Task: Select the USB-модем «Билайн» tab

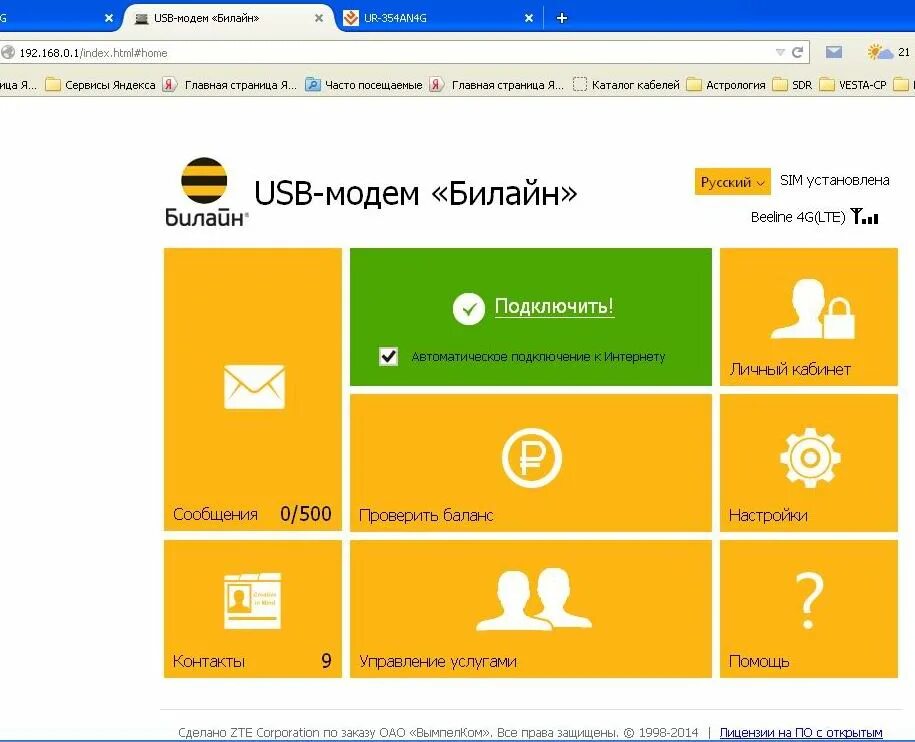Action: [229, 18]
